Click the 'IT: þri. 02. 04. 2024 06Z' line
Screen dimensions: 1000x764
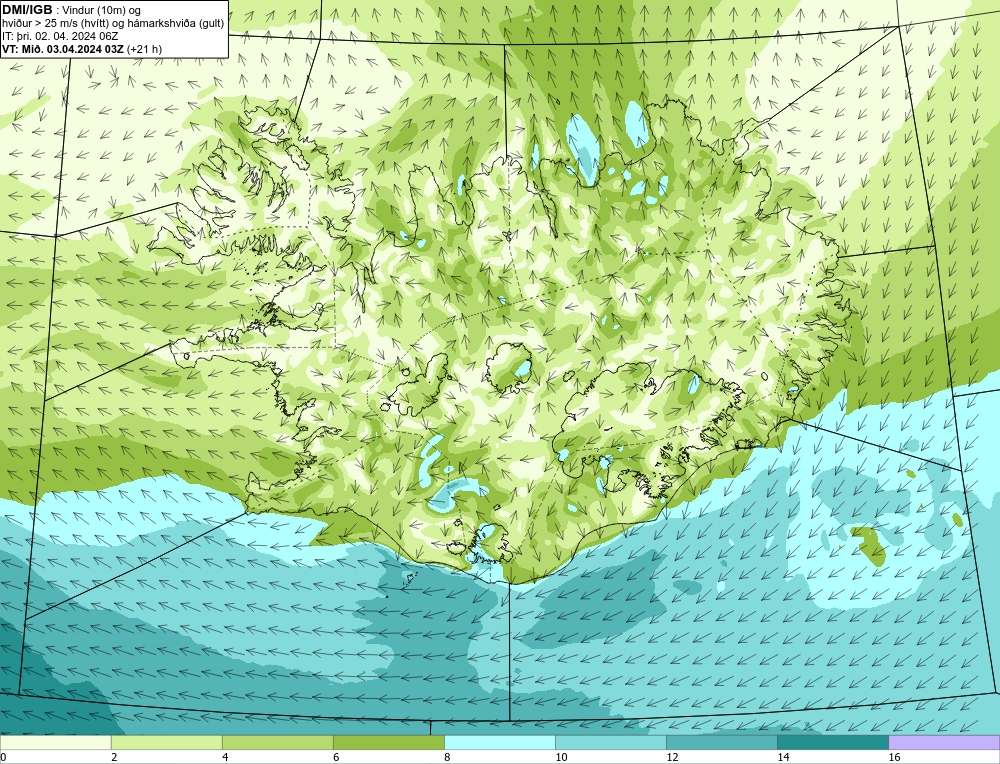click(60, 36)
